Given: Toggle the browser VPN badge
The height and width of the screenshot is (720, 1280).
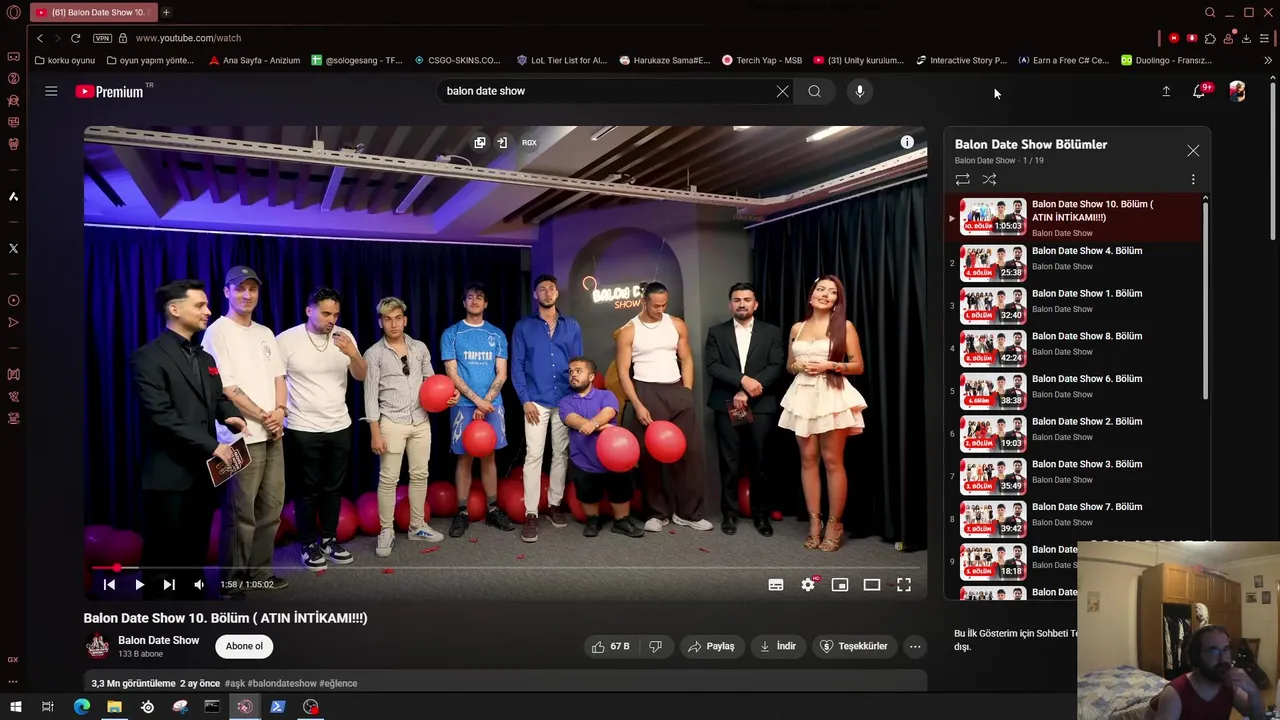Looking at the screenshot, I should coord(102,38).
